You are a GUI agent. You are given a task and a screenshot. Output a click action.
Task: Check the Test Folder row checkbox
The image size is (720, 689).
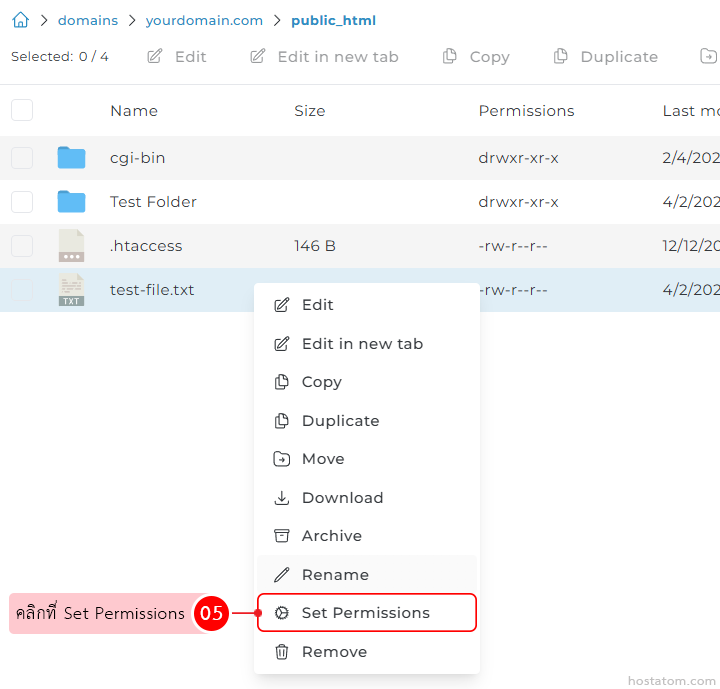[22, 202]
